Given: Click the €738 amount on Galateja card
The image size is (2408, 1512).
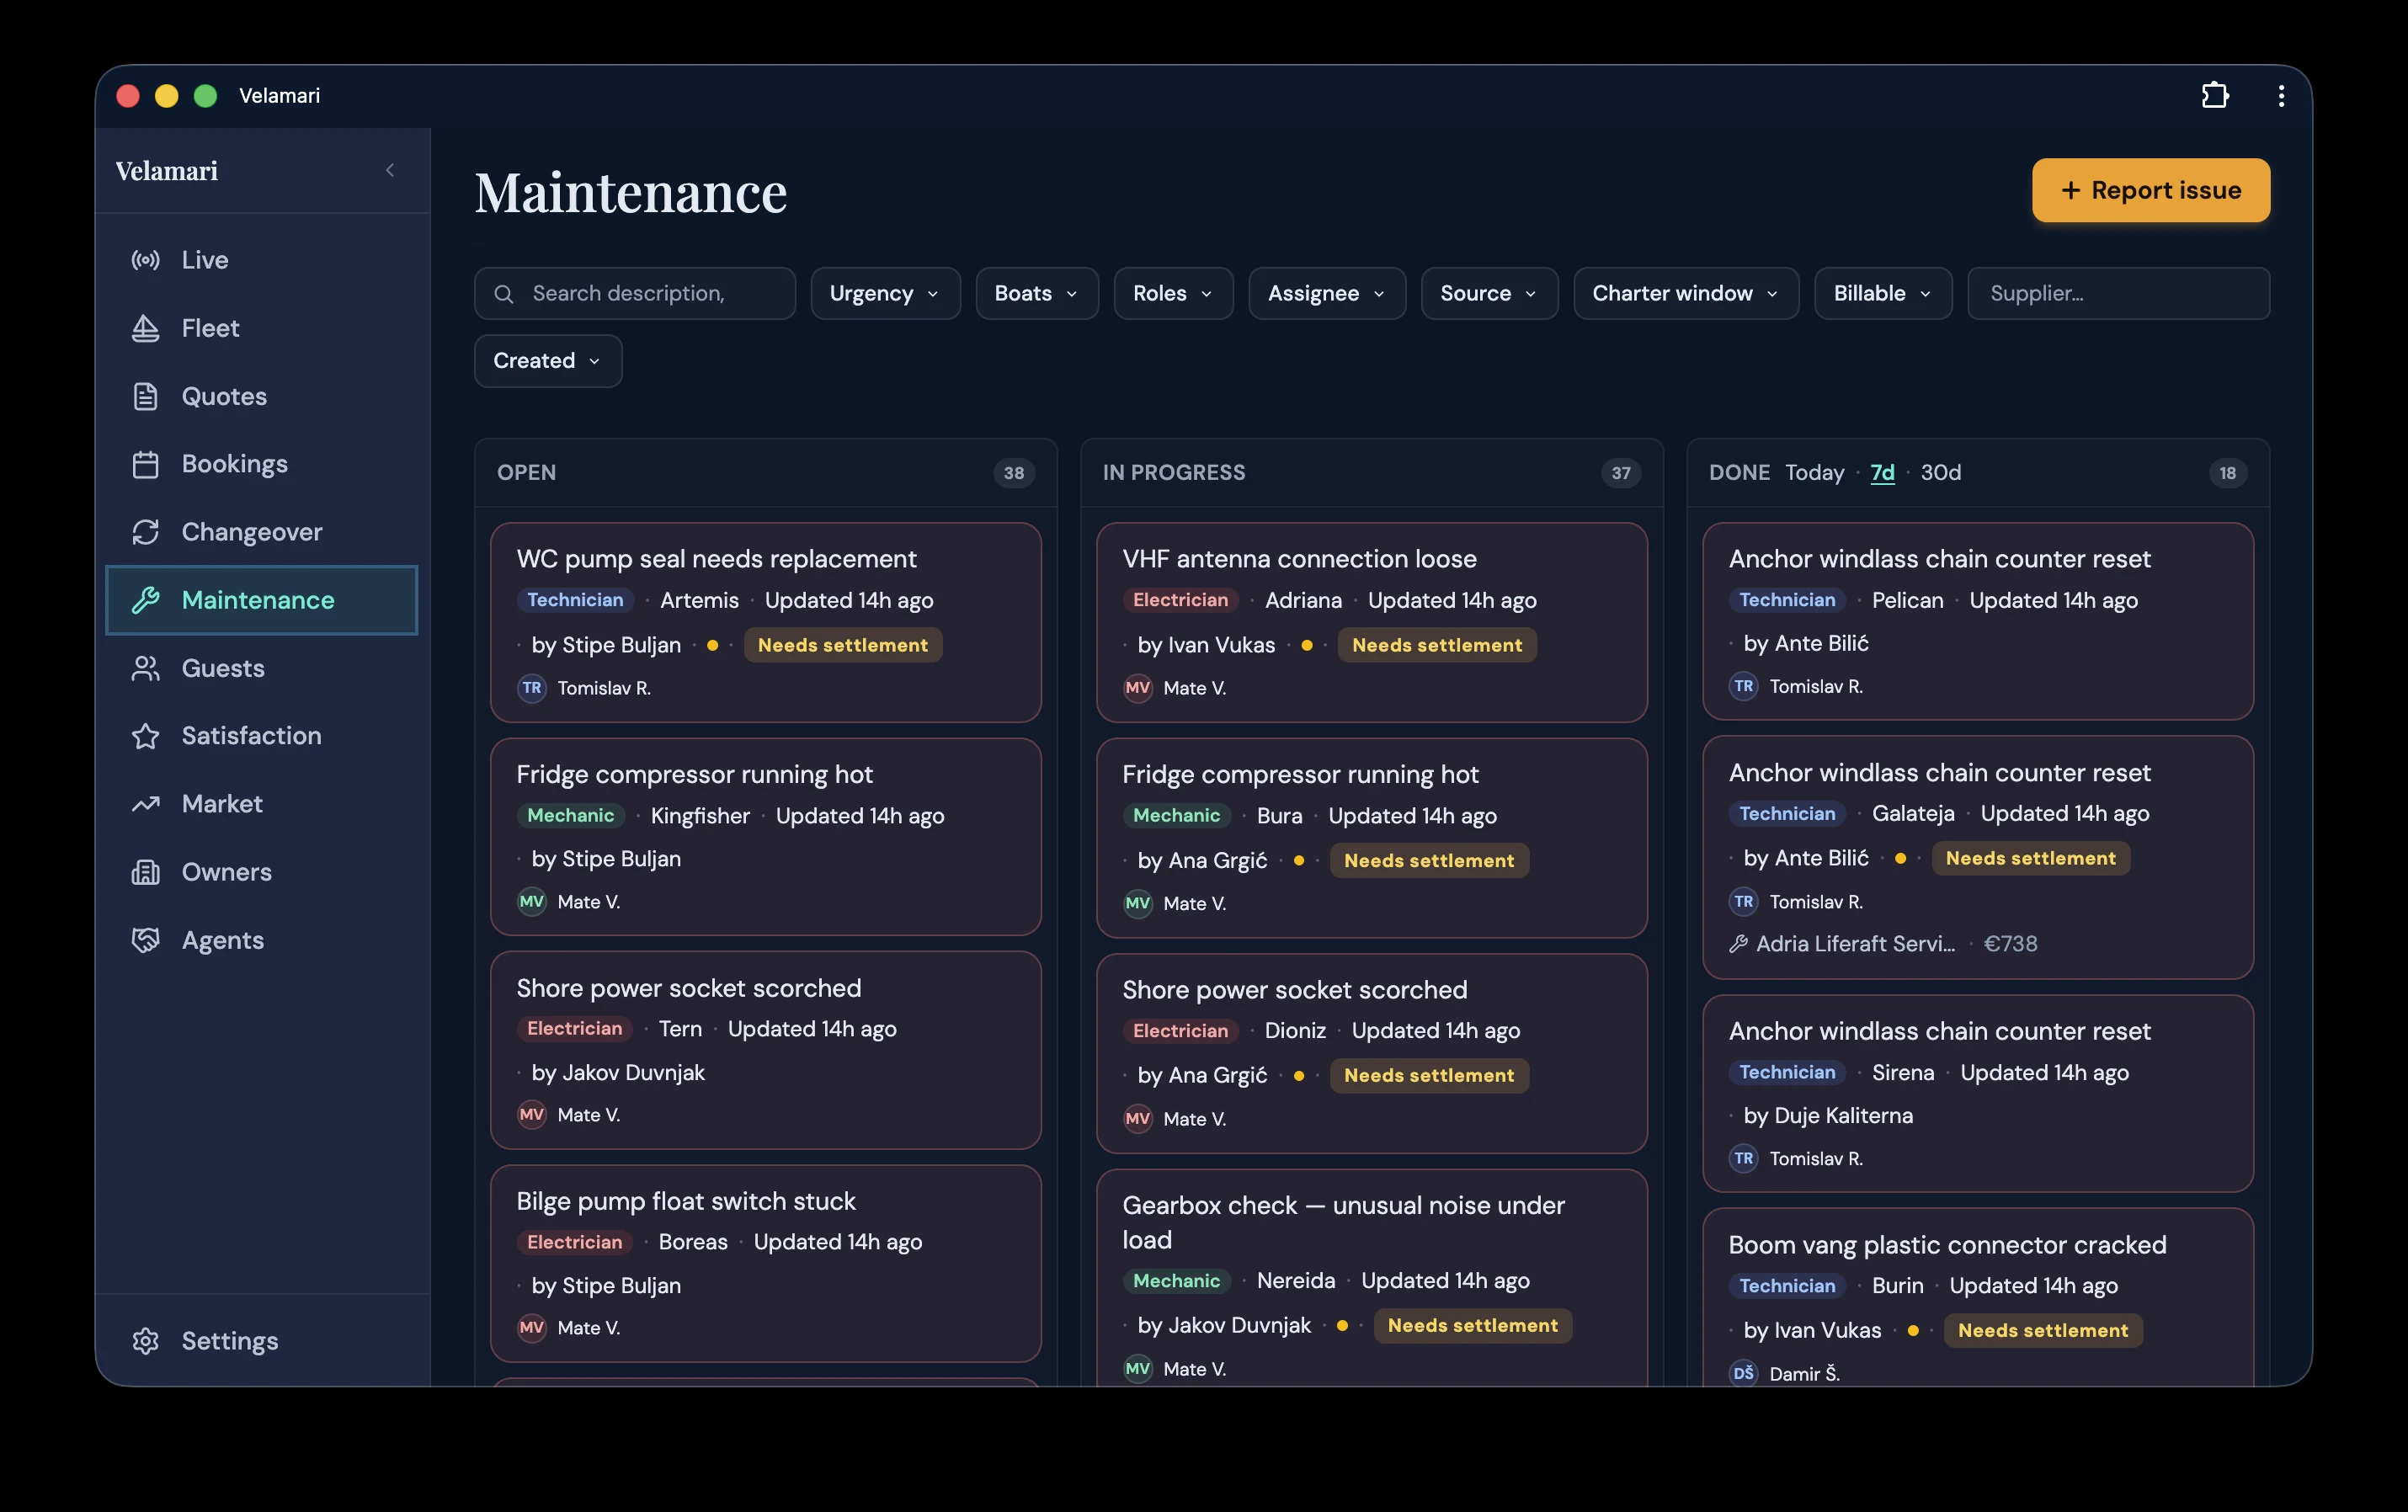Looking at the screenshot, I should pyautogui.click(x=2010, y=944).
